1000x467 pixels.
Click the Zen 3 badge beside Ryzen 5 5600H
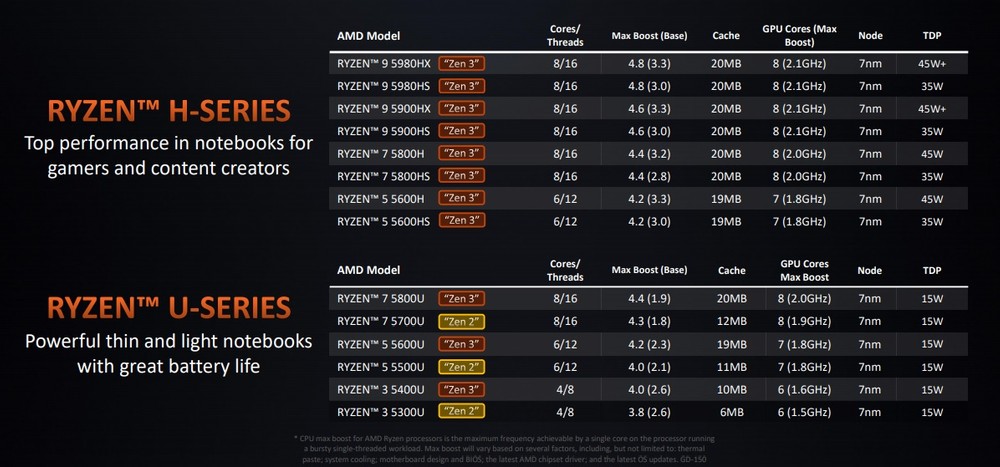pyautogui.click(x=462, y=197)
